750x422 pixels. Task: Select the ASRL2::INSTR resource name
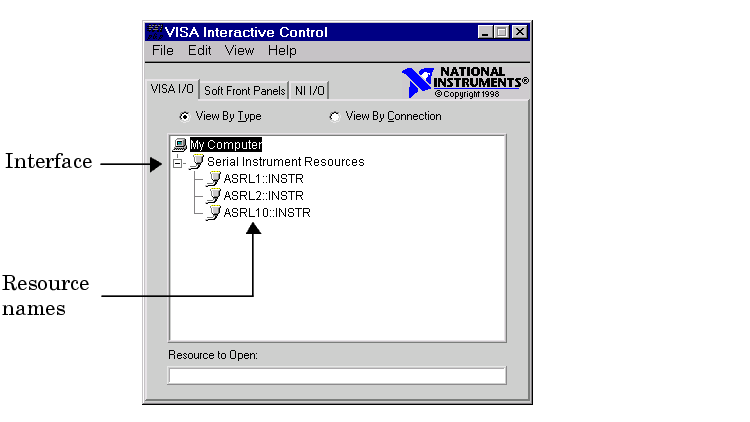[x=264, y=196]
